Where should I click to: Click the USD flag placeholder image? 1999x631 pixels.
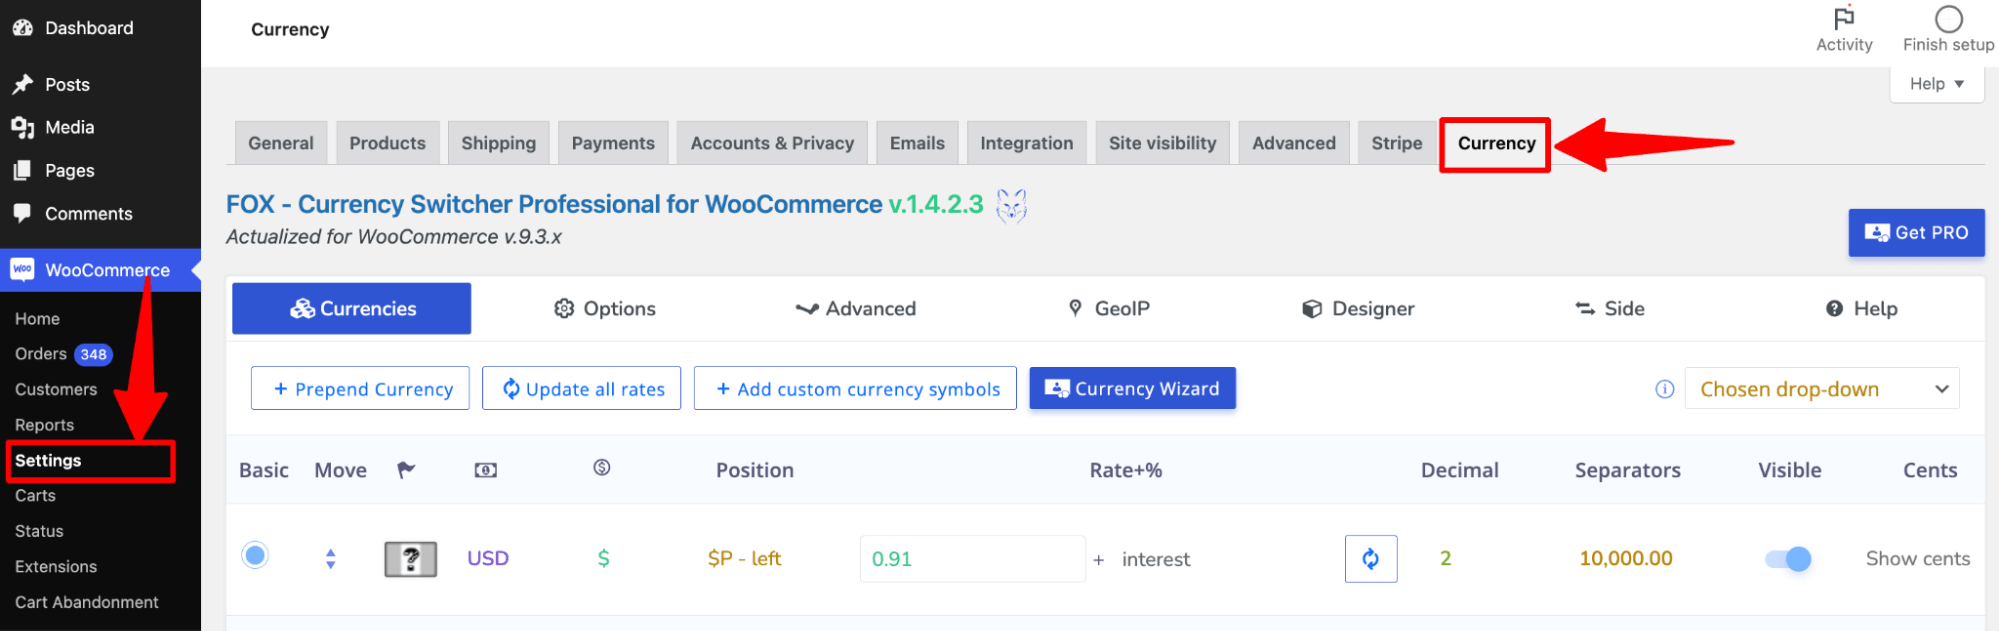[x=411, y=559]
